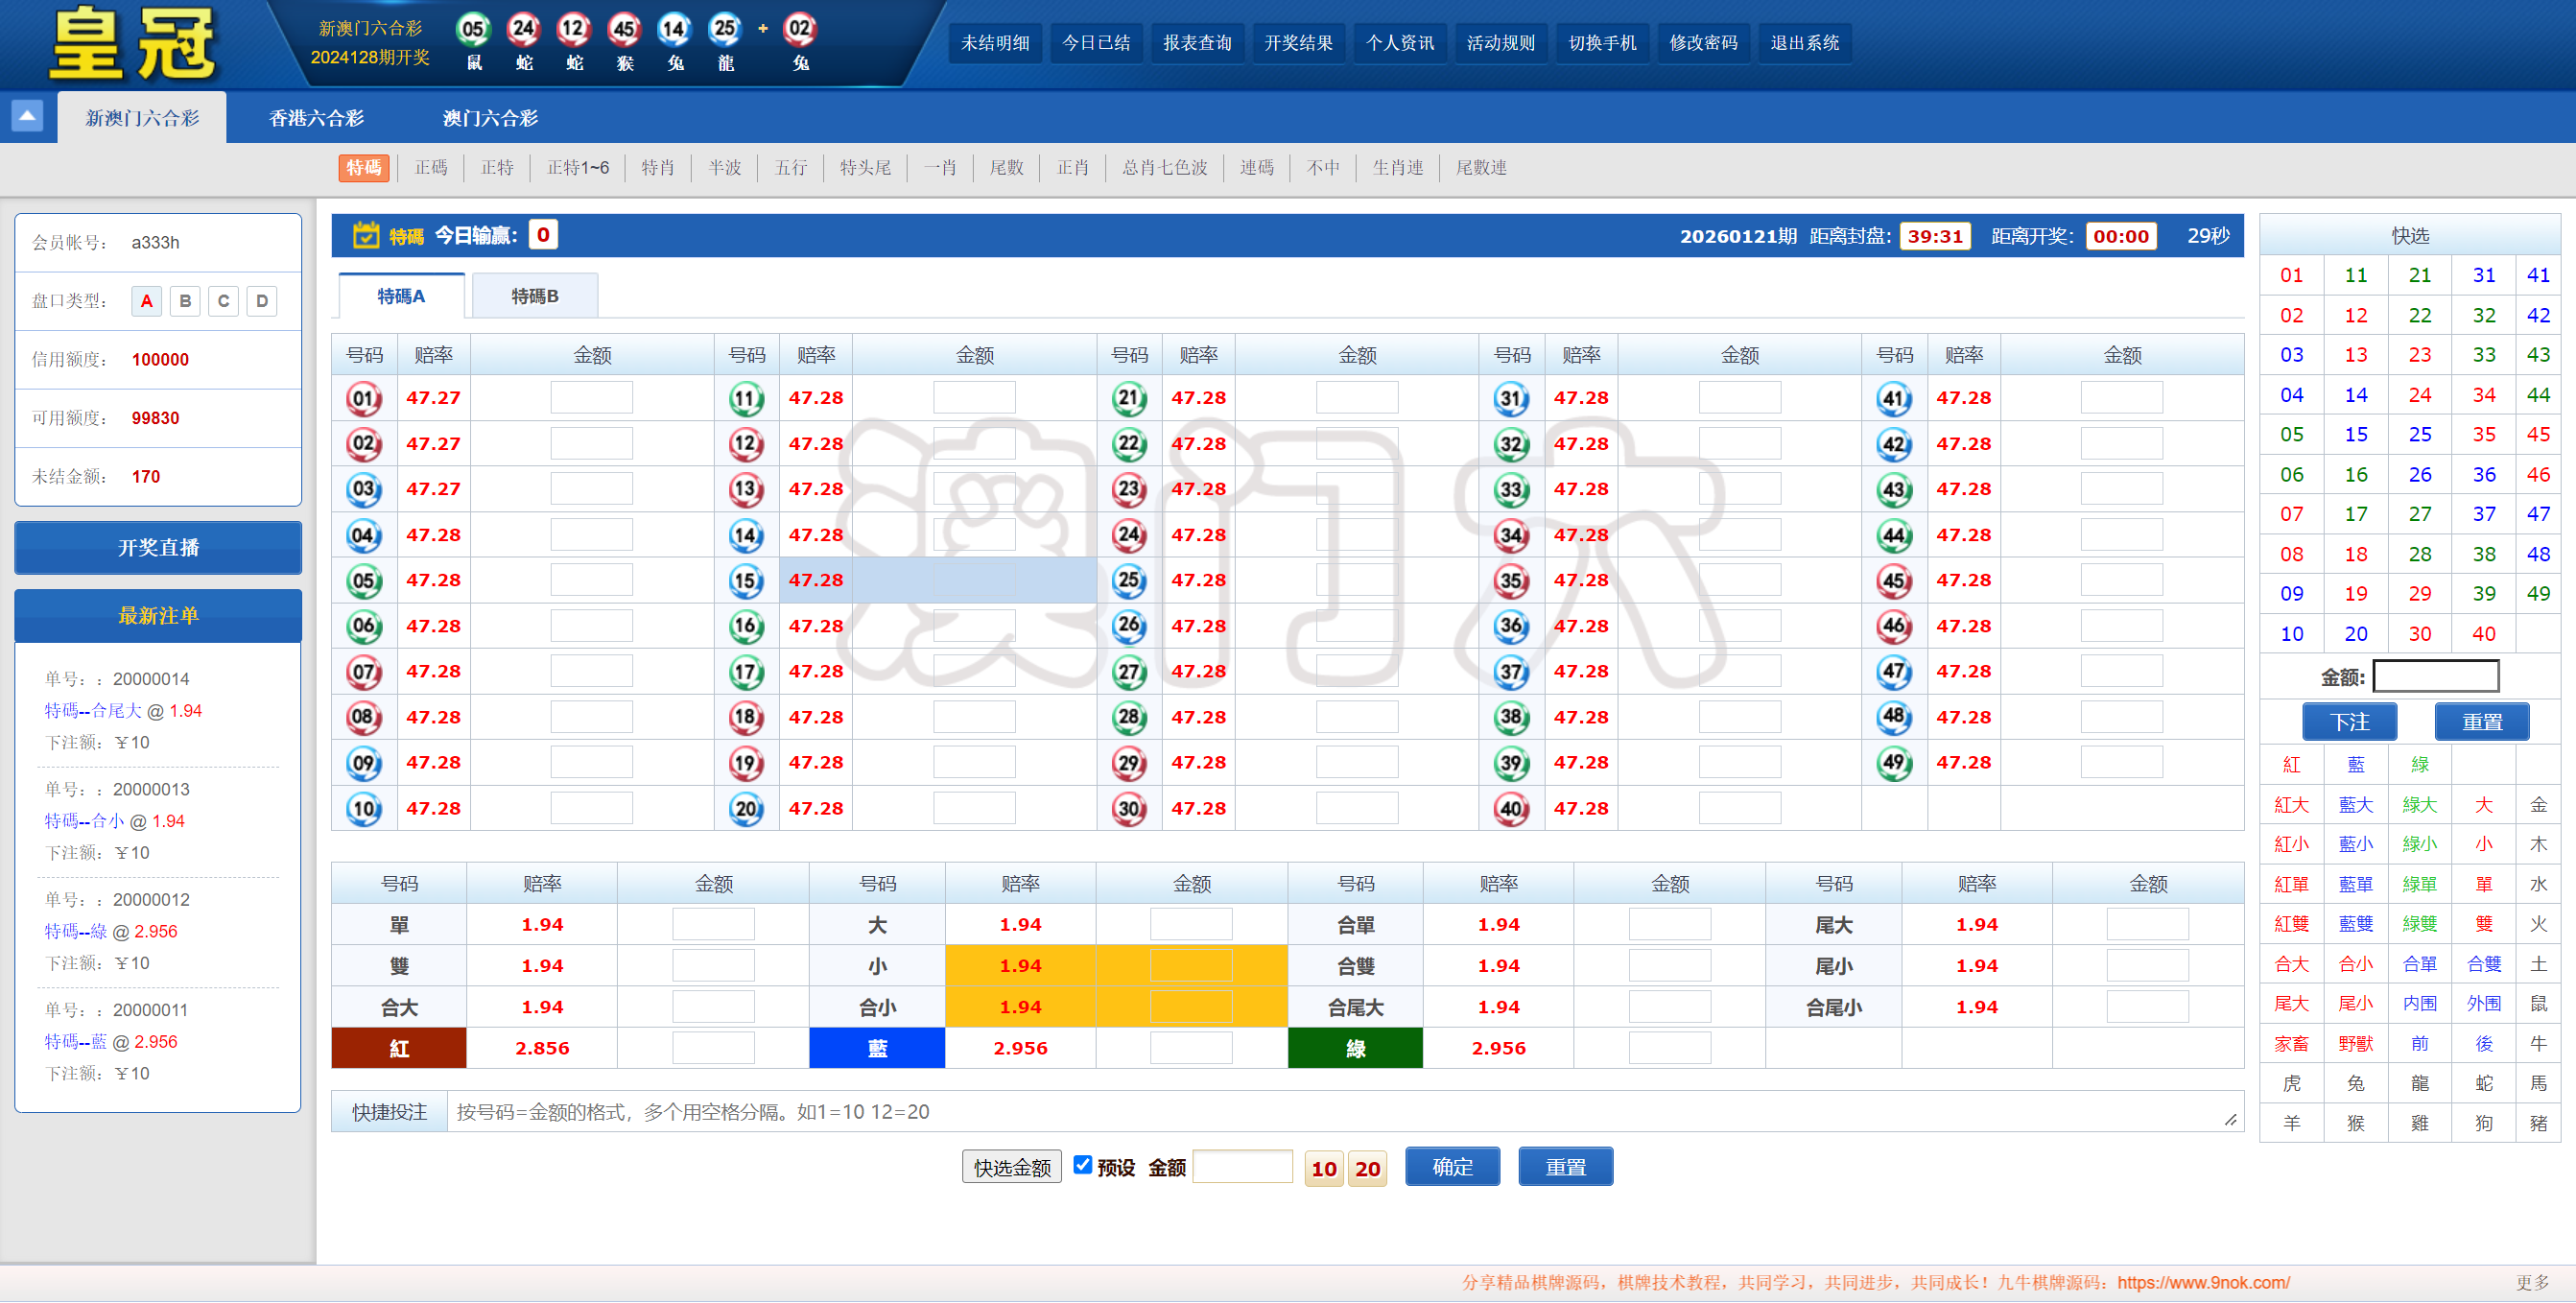Click the collapse arrow icon beside lottery tabs
The height and width of the screenshot is (1303, 2576).
point(27,117)
